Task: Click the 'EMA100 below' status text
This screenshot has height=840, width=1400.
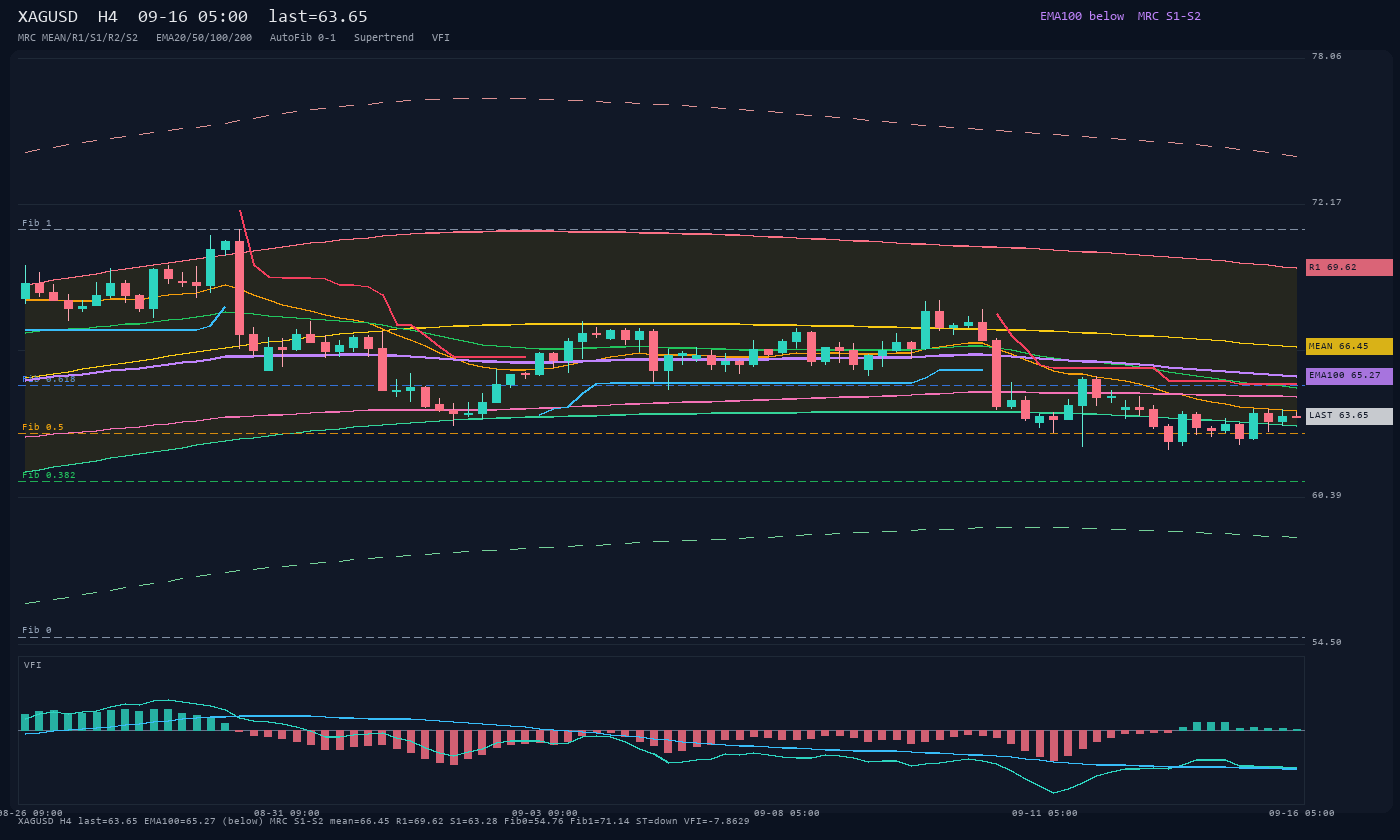Action: [x=1082, y=16]
